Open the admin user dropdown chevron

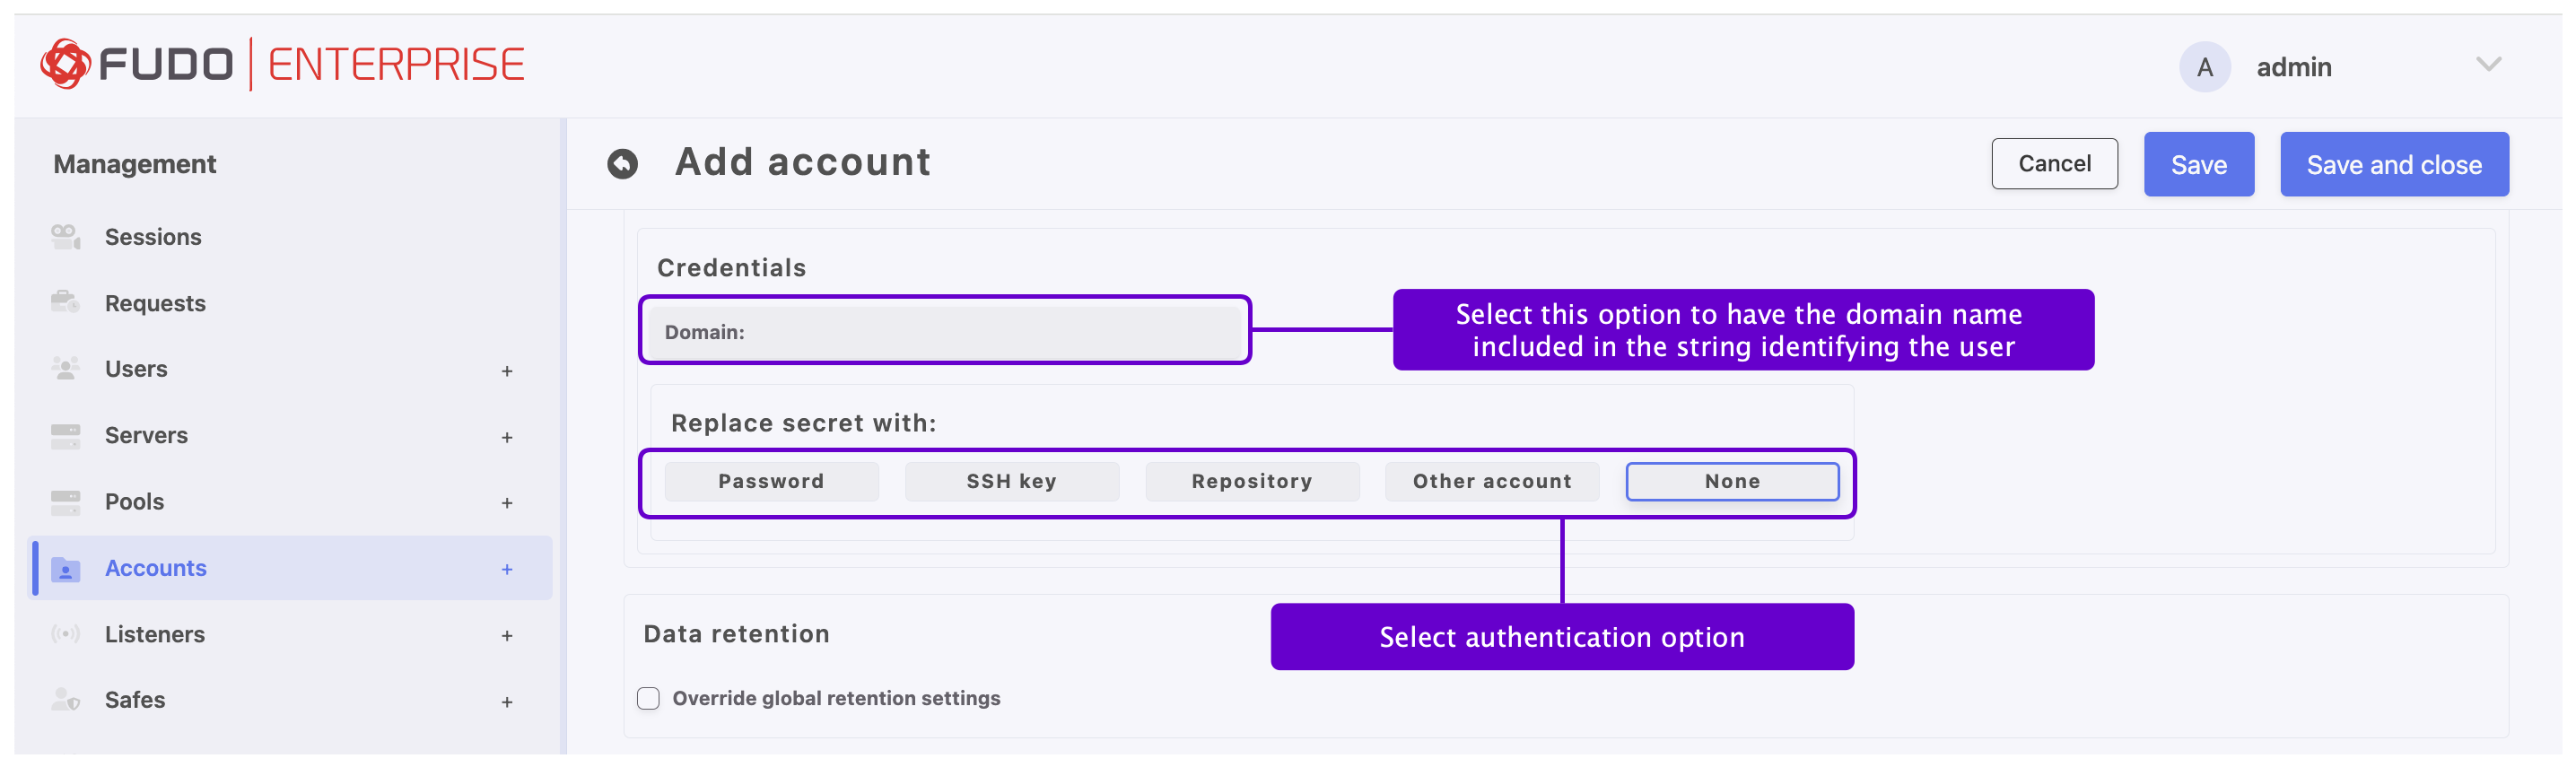pos(2488,65)
